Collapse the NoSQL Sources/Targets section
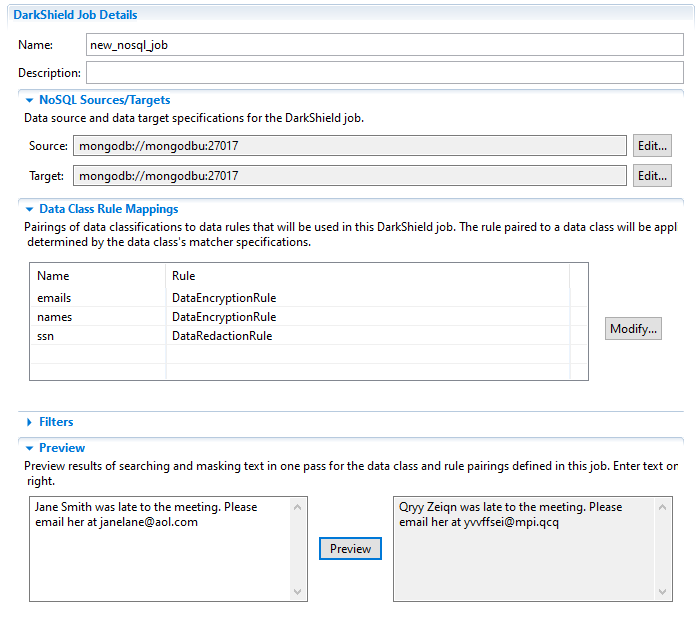The height and width of the screenshot is (626, 699). tap(30, 100)
